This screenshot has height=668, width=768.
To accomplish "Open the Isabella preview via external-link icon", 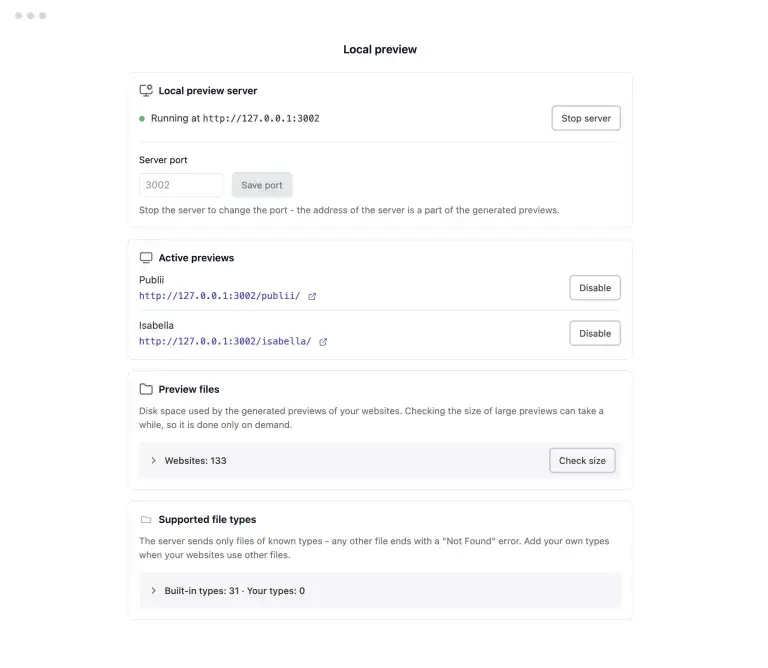I will point(323,342).
